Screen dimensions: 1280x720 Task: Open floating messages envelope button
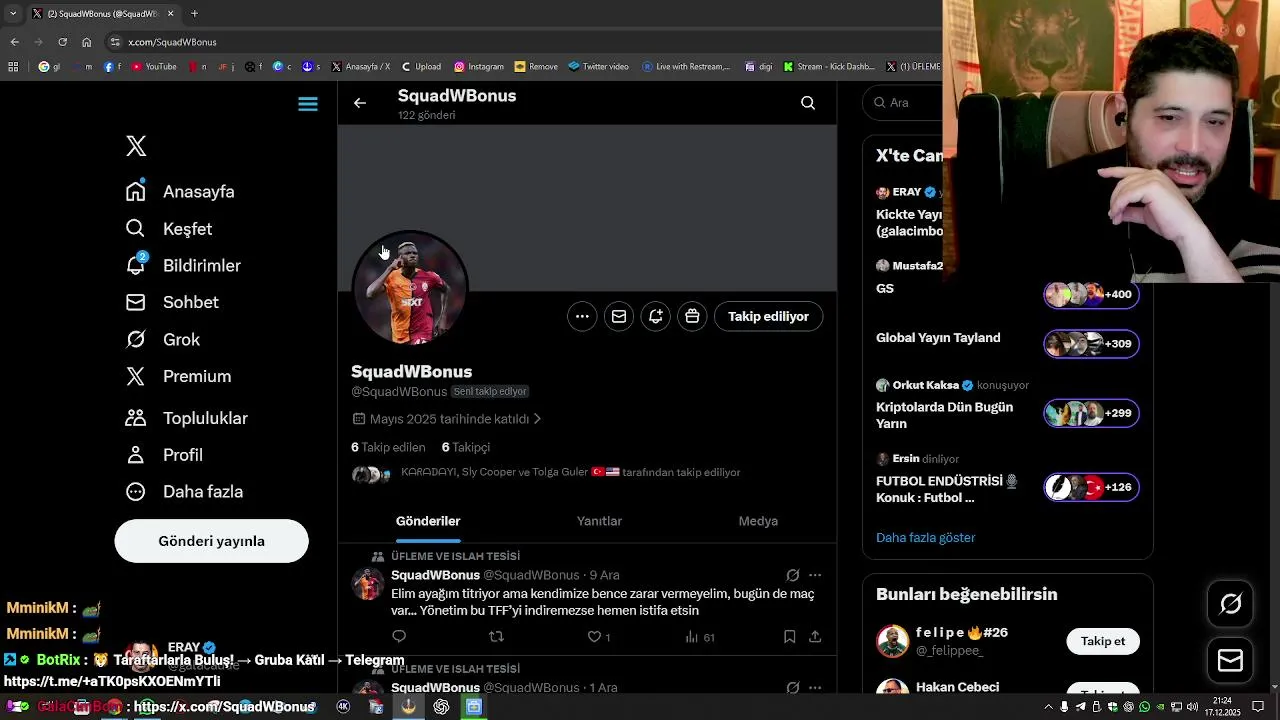[1230, 660]
